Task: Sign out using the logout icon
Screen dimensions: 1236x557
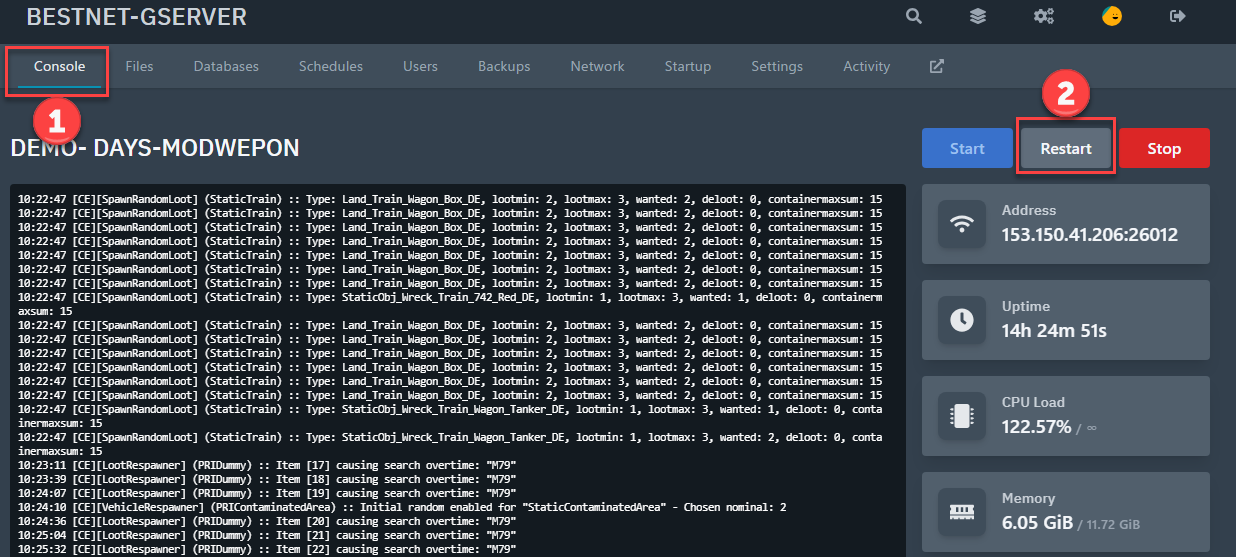Action: tap(1177, 16)
